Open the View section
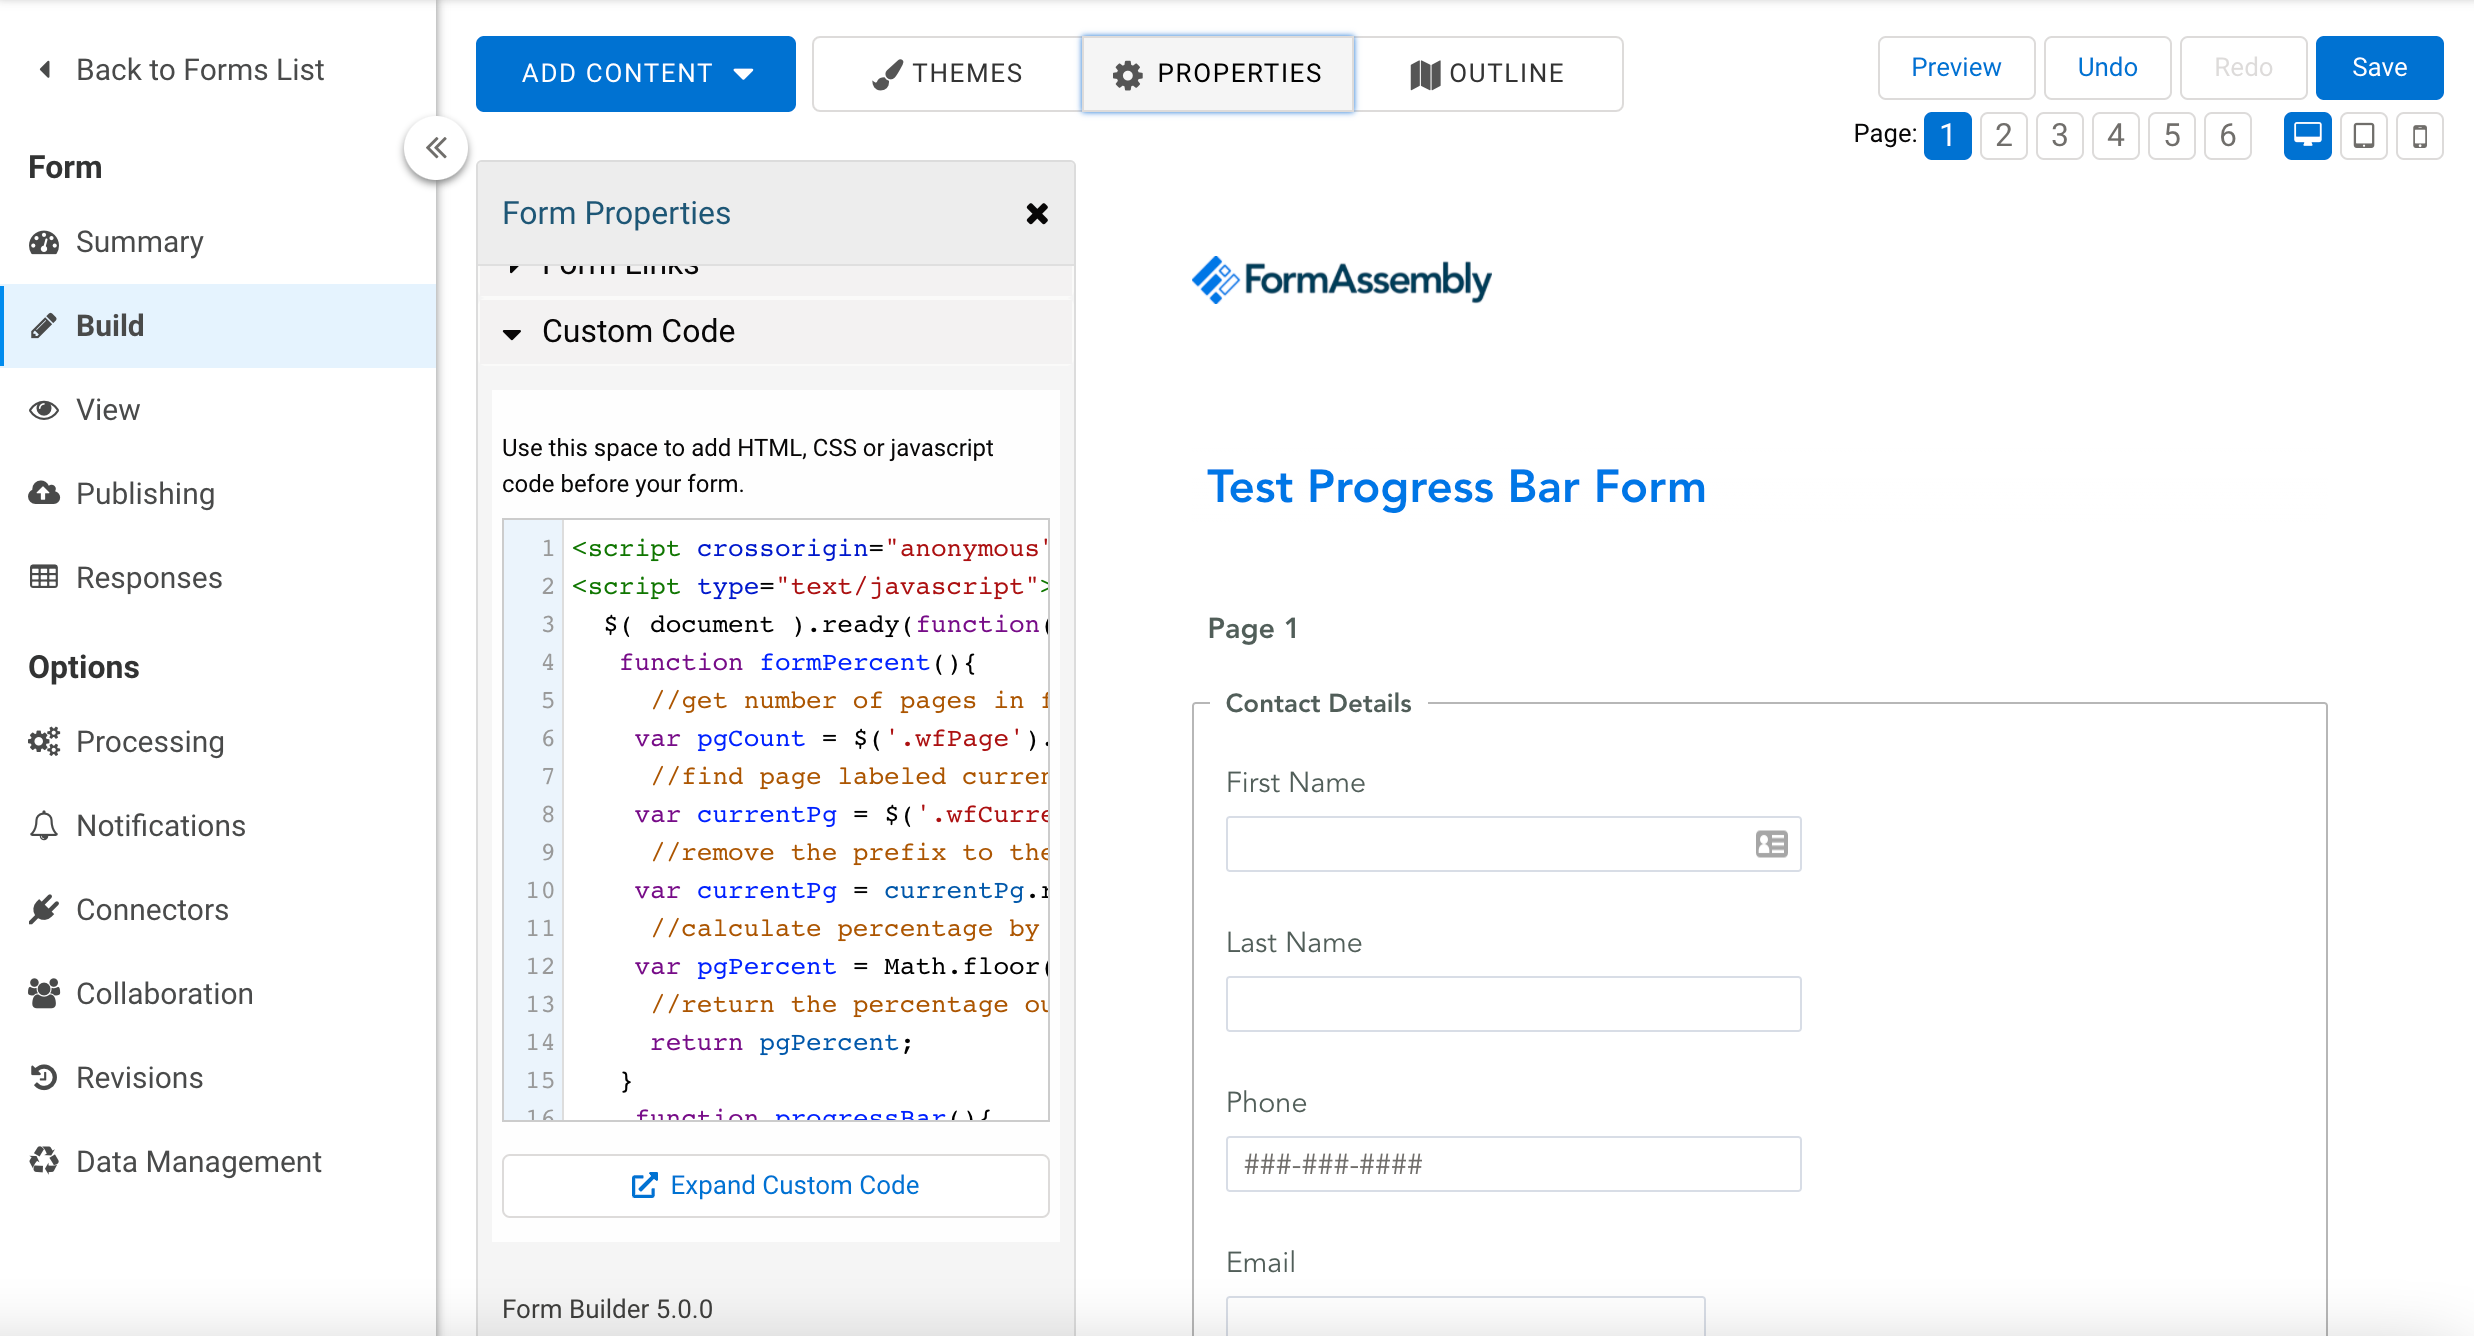 tap(218, 410)
